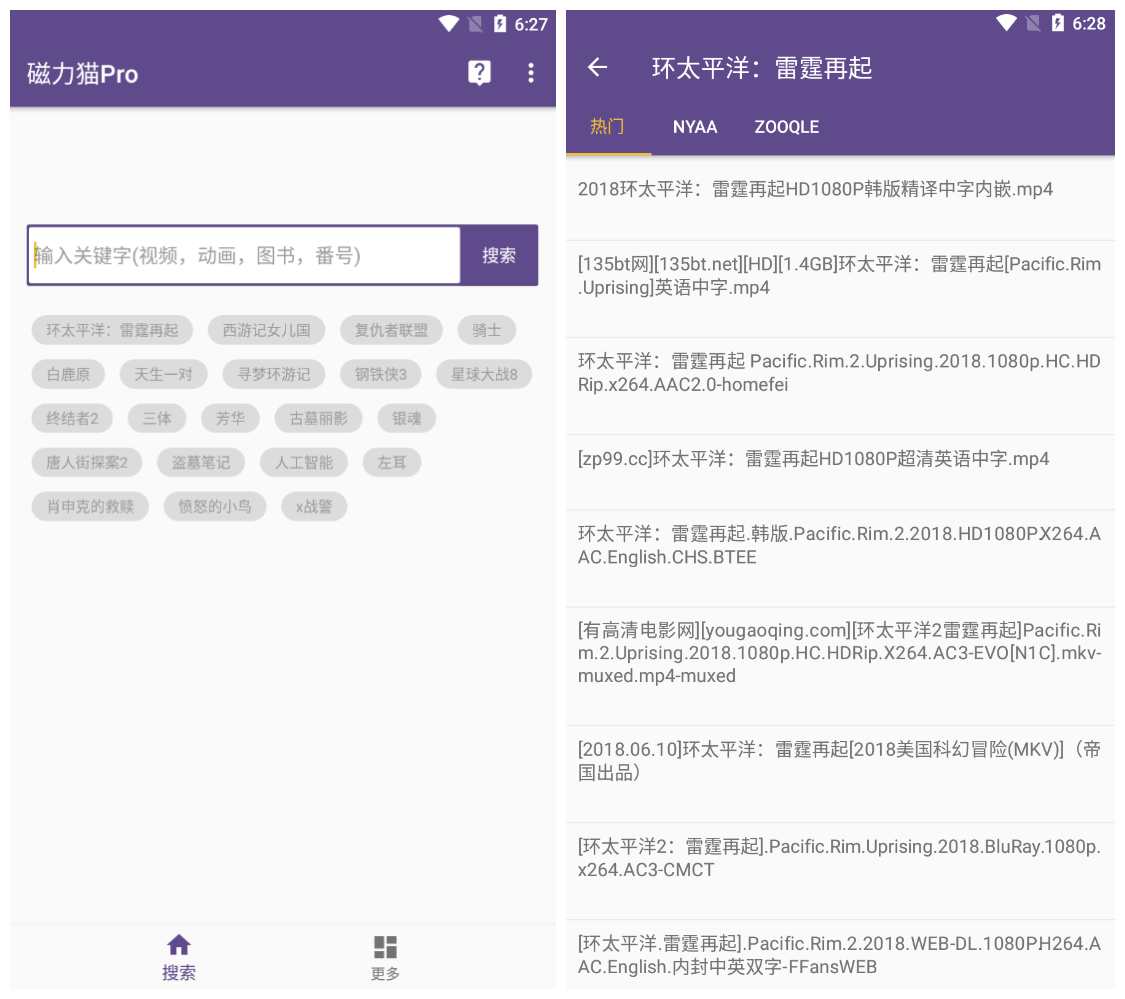Tap the 愤怒的小鸟 keyword chip
The width and height of the screenshot is (1125, 999).
coord(215,506)
